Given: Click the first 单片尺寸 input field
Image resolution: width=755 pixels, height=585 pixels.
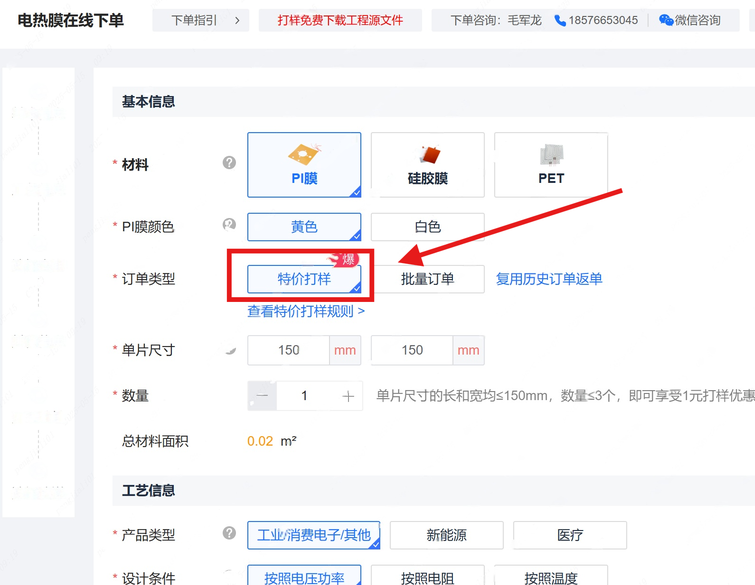Looking at the screenshot, I should 289,350.
